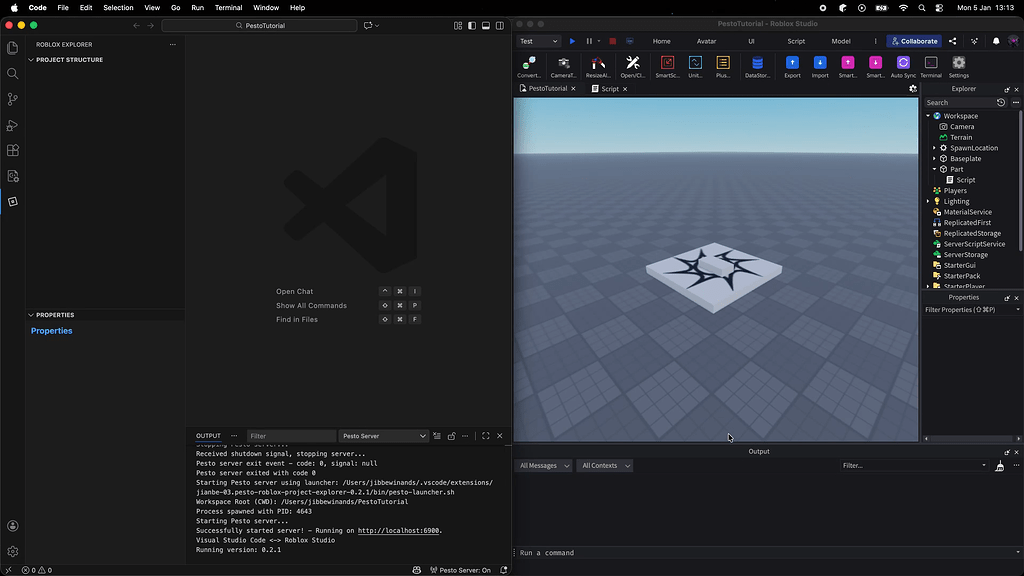1024x576 pixels.
Task: Open the Test mode dropdown in Roblox Studio
Action: tap(537, 41)
